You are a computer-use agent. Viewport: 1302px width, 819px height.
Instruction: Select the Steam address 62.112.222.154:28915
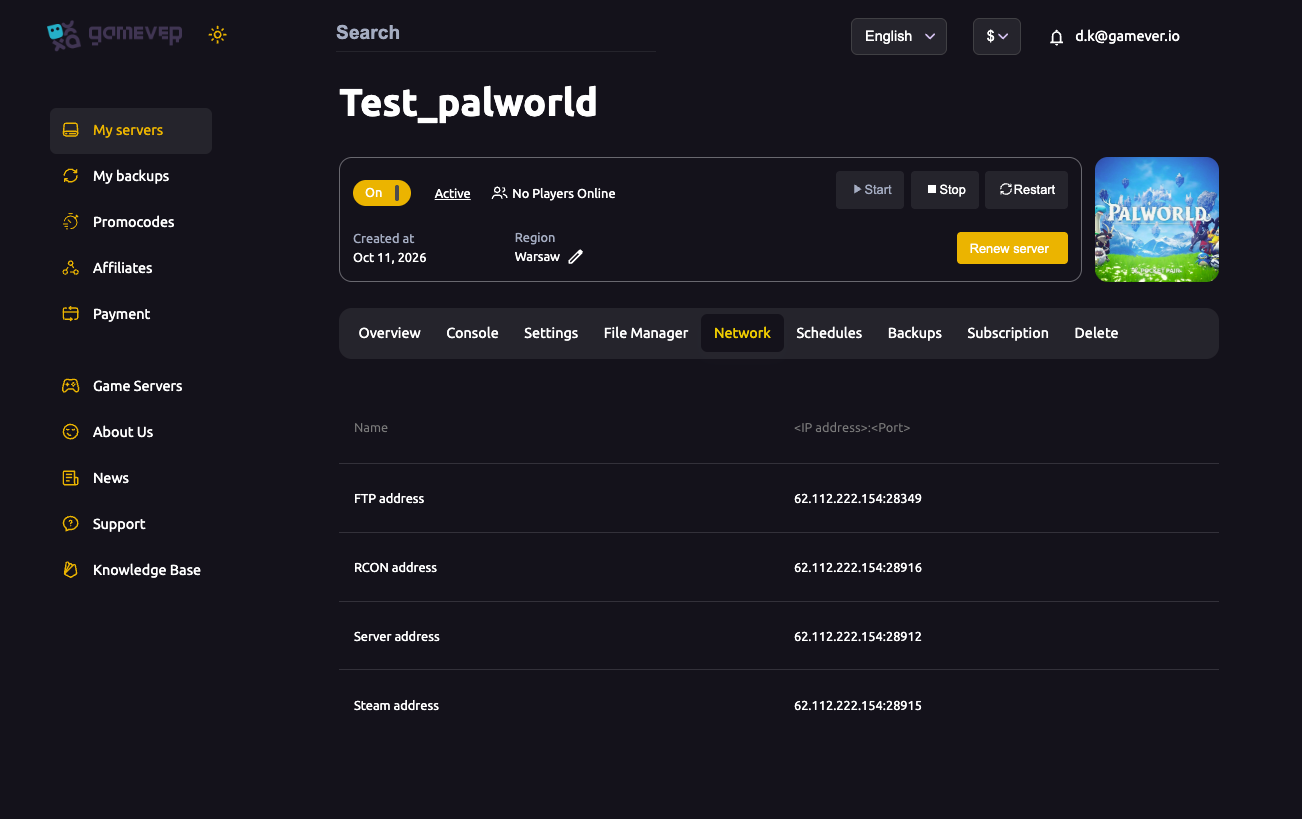858,705
